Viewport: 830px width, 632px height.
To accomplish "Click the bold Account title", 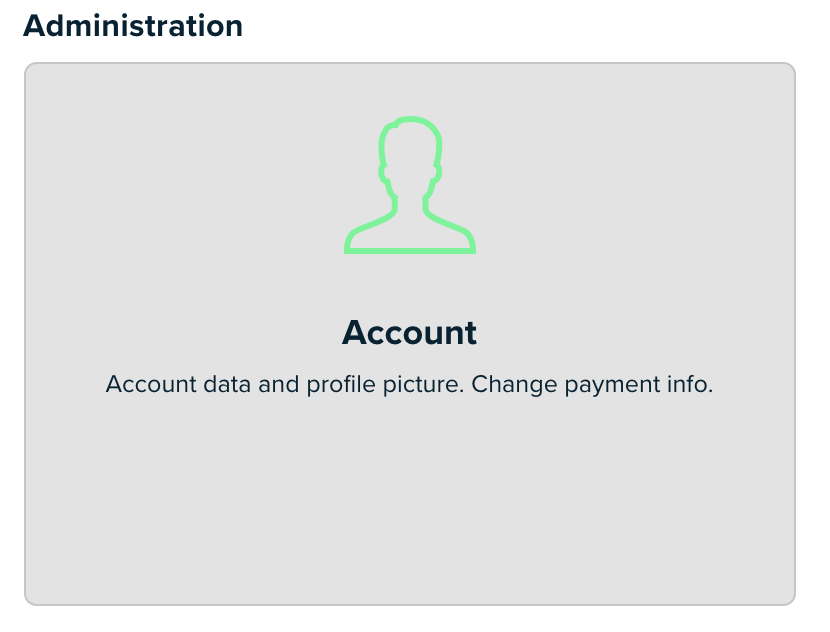I will pos(409,332).
